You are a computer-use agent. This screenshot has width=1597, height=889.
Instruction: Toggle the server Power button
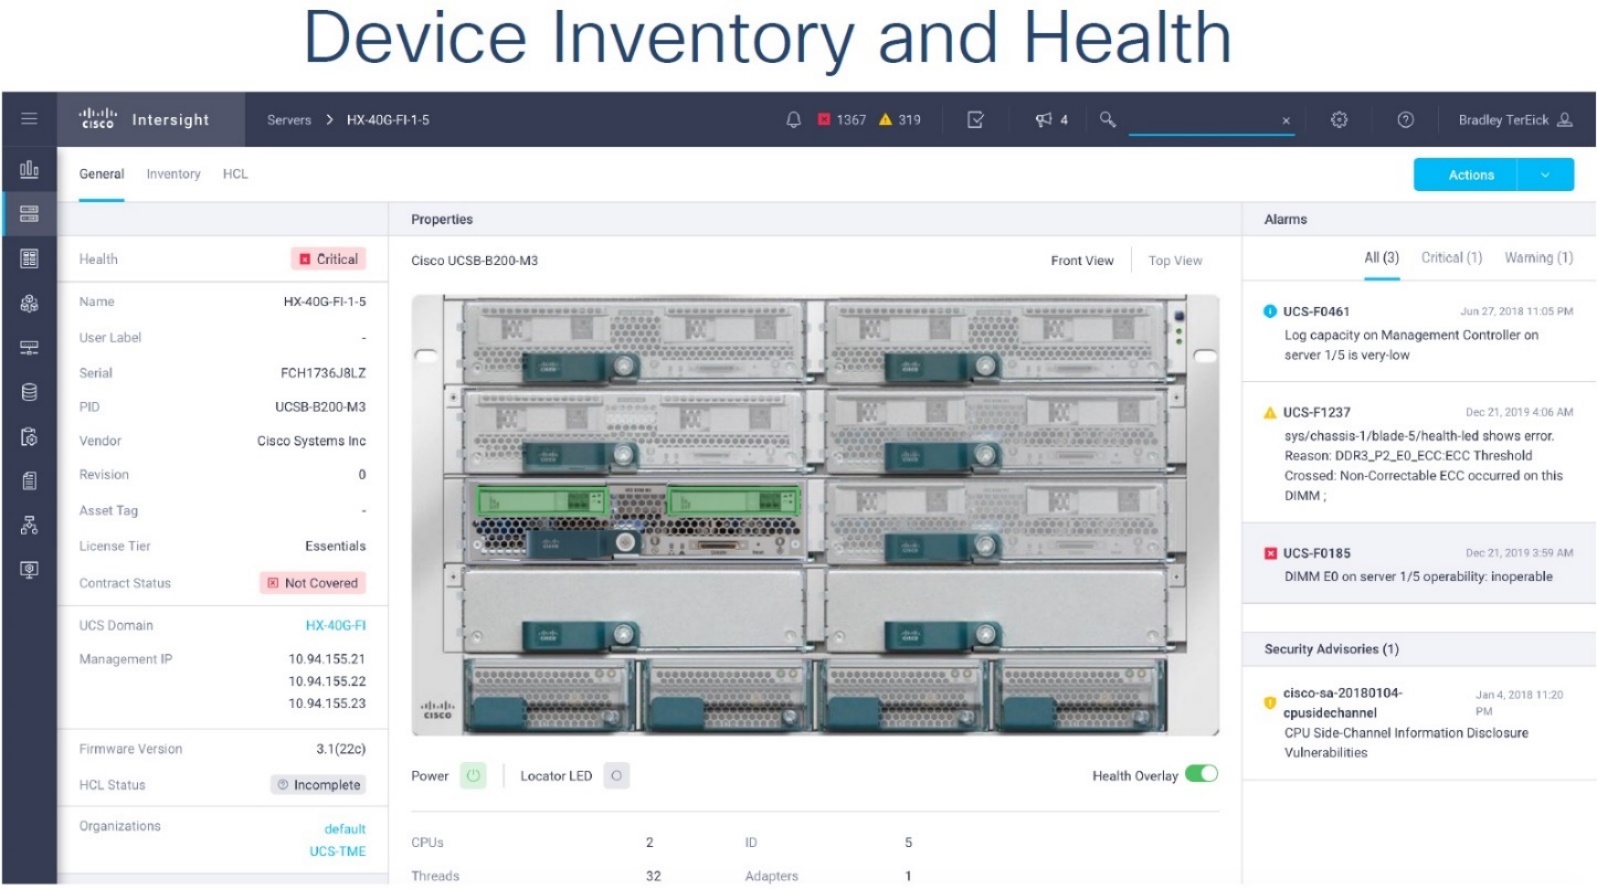[473, 775]
